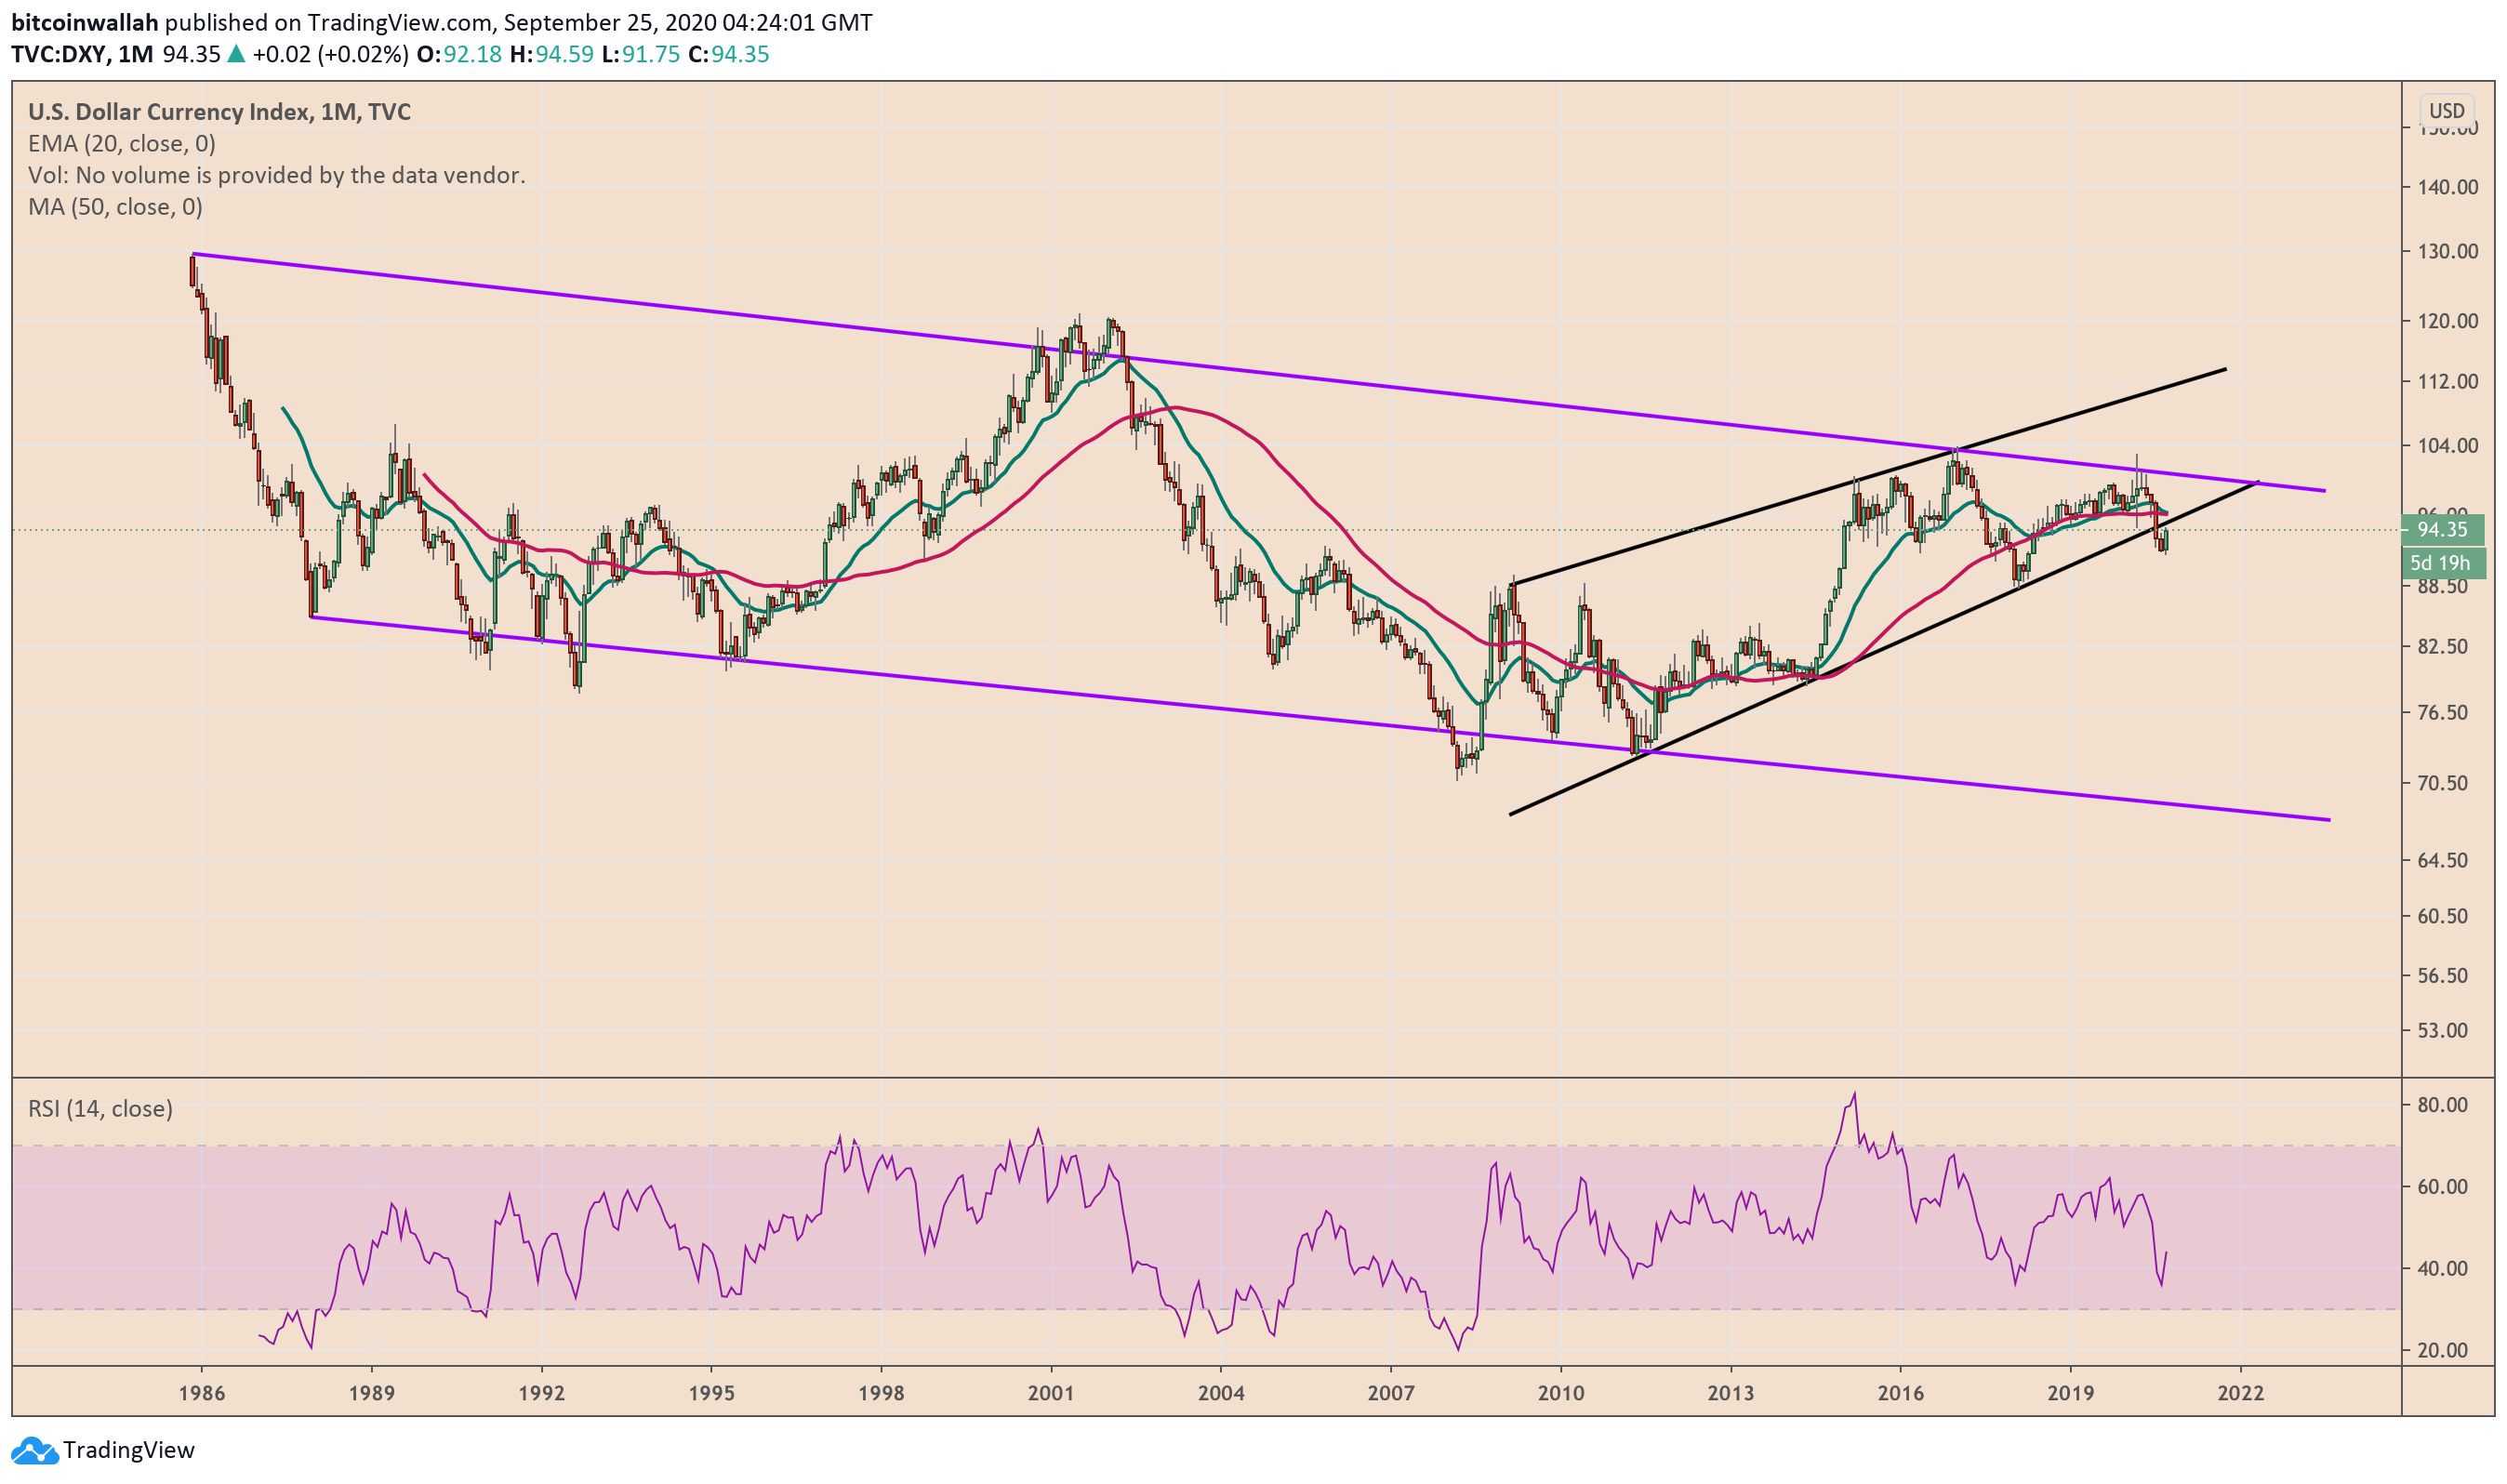The height and width of the screenshot is (1484, 2507).
Task: Select the EMA (20, close, 0) indicator legend
Action: click(122, 144)
